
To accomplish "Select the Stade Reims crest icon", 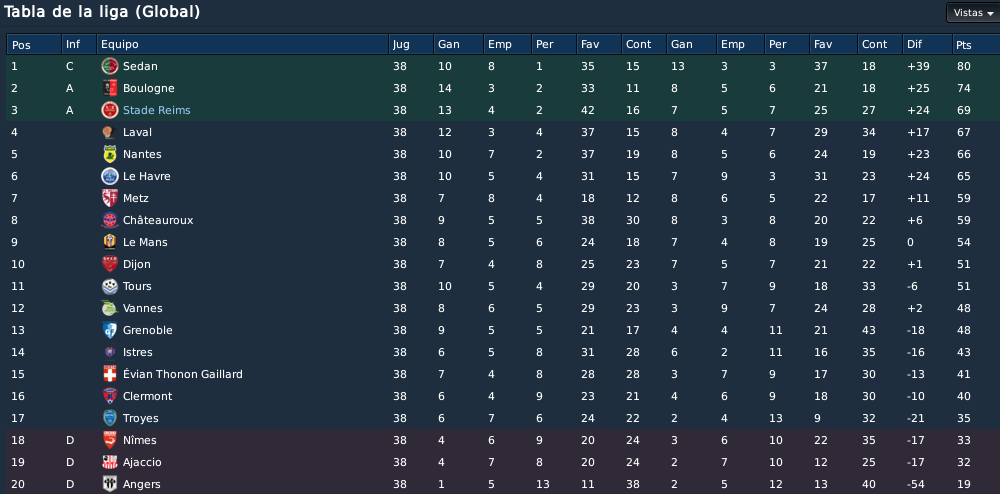I will [x=110, y=110].
